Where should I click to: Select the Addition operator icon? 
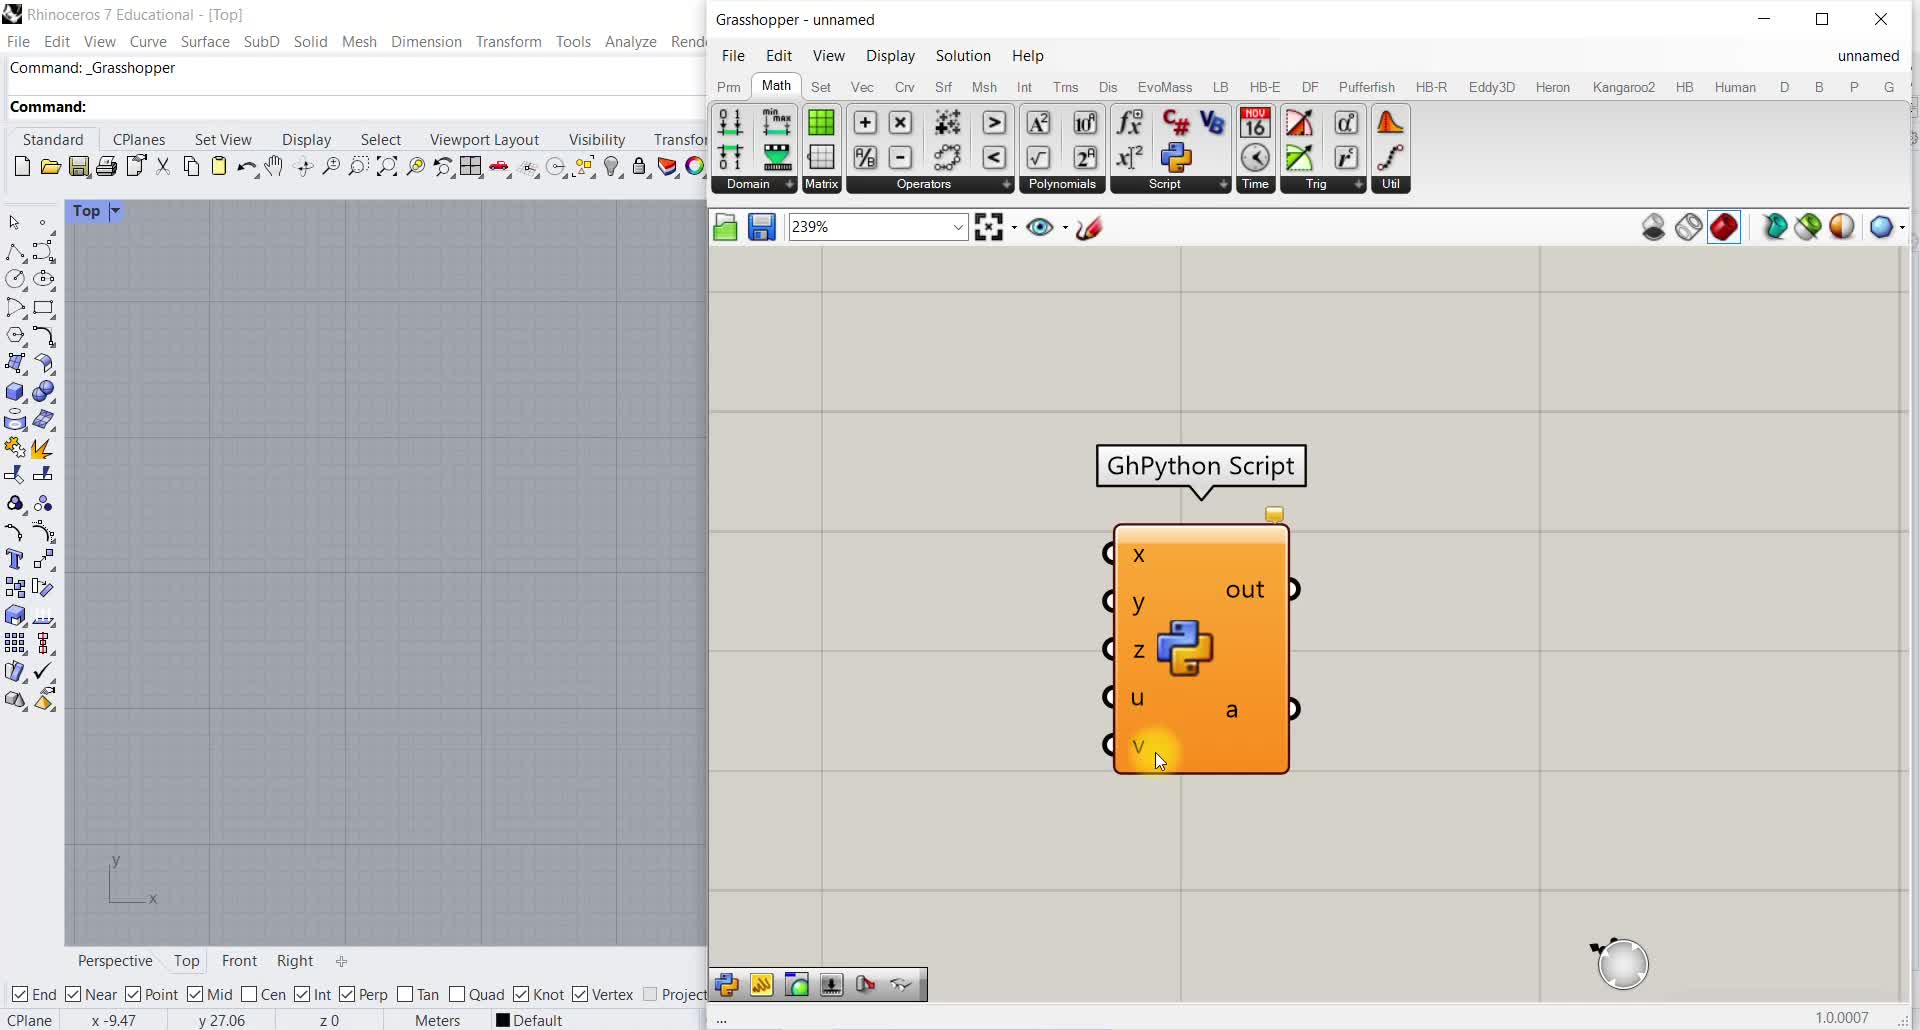[865, 122]
